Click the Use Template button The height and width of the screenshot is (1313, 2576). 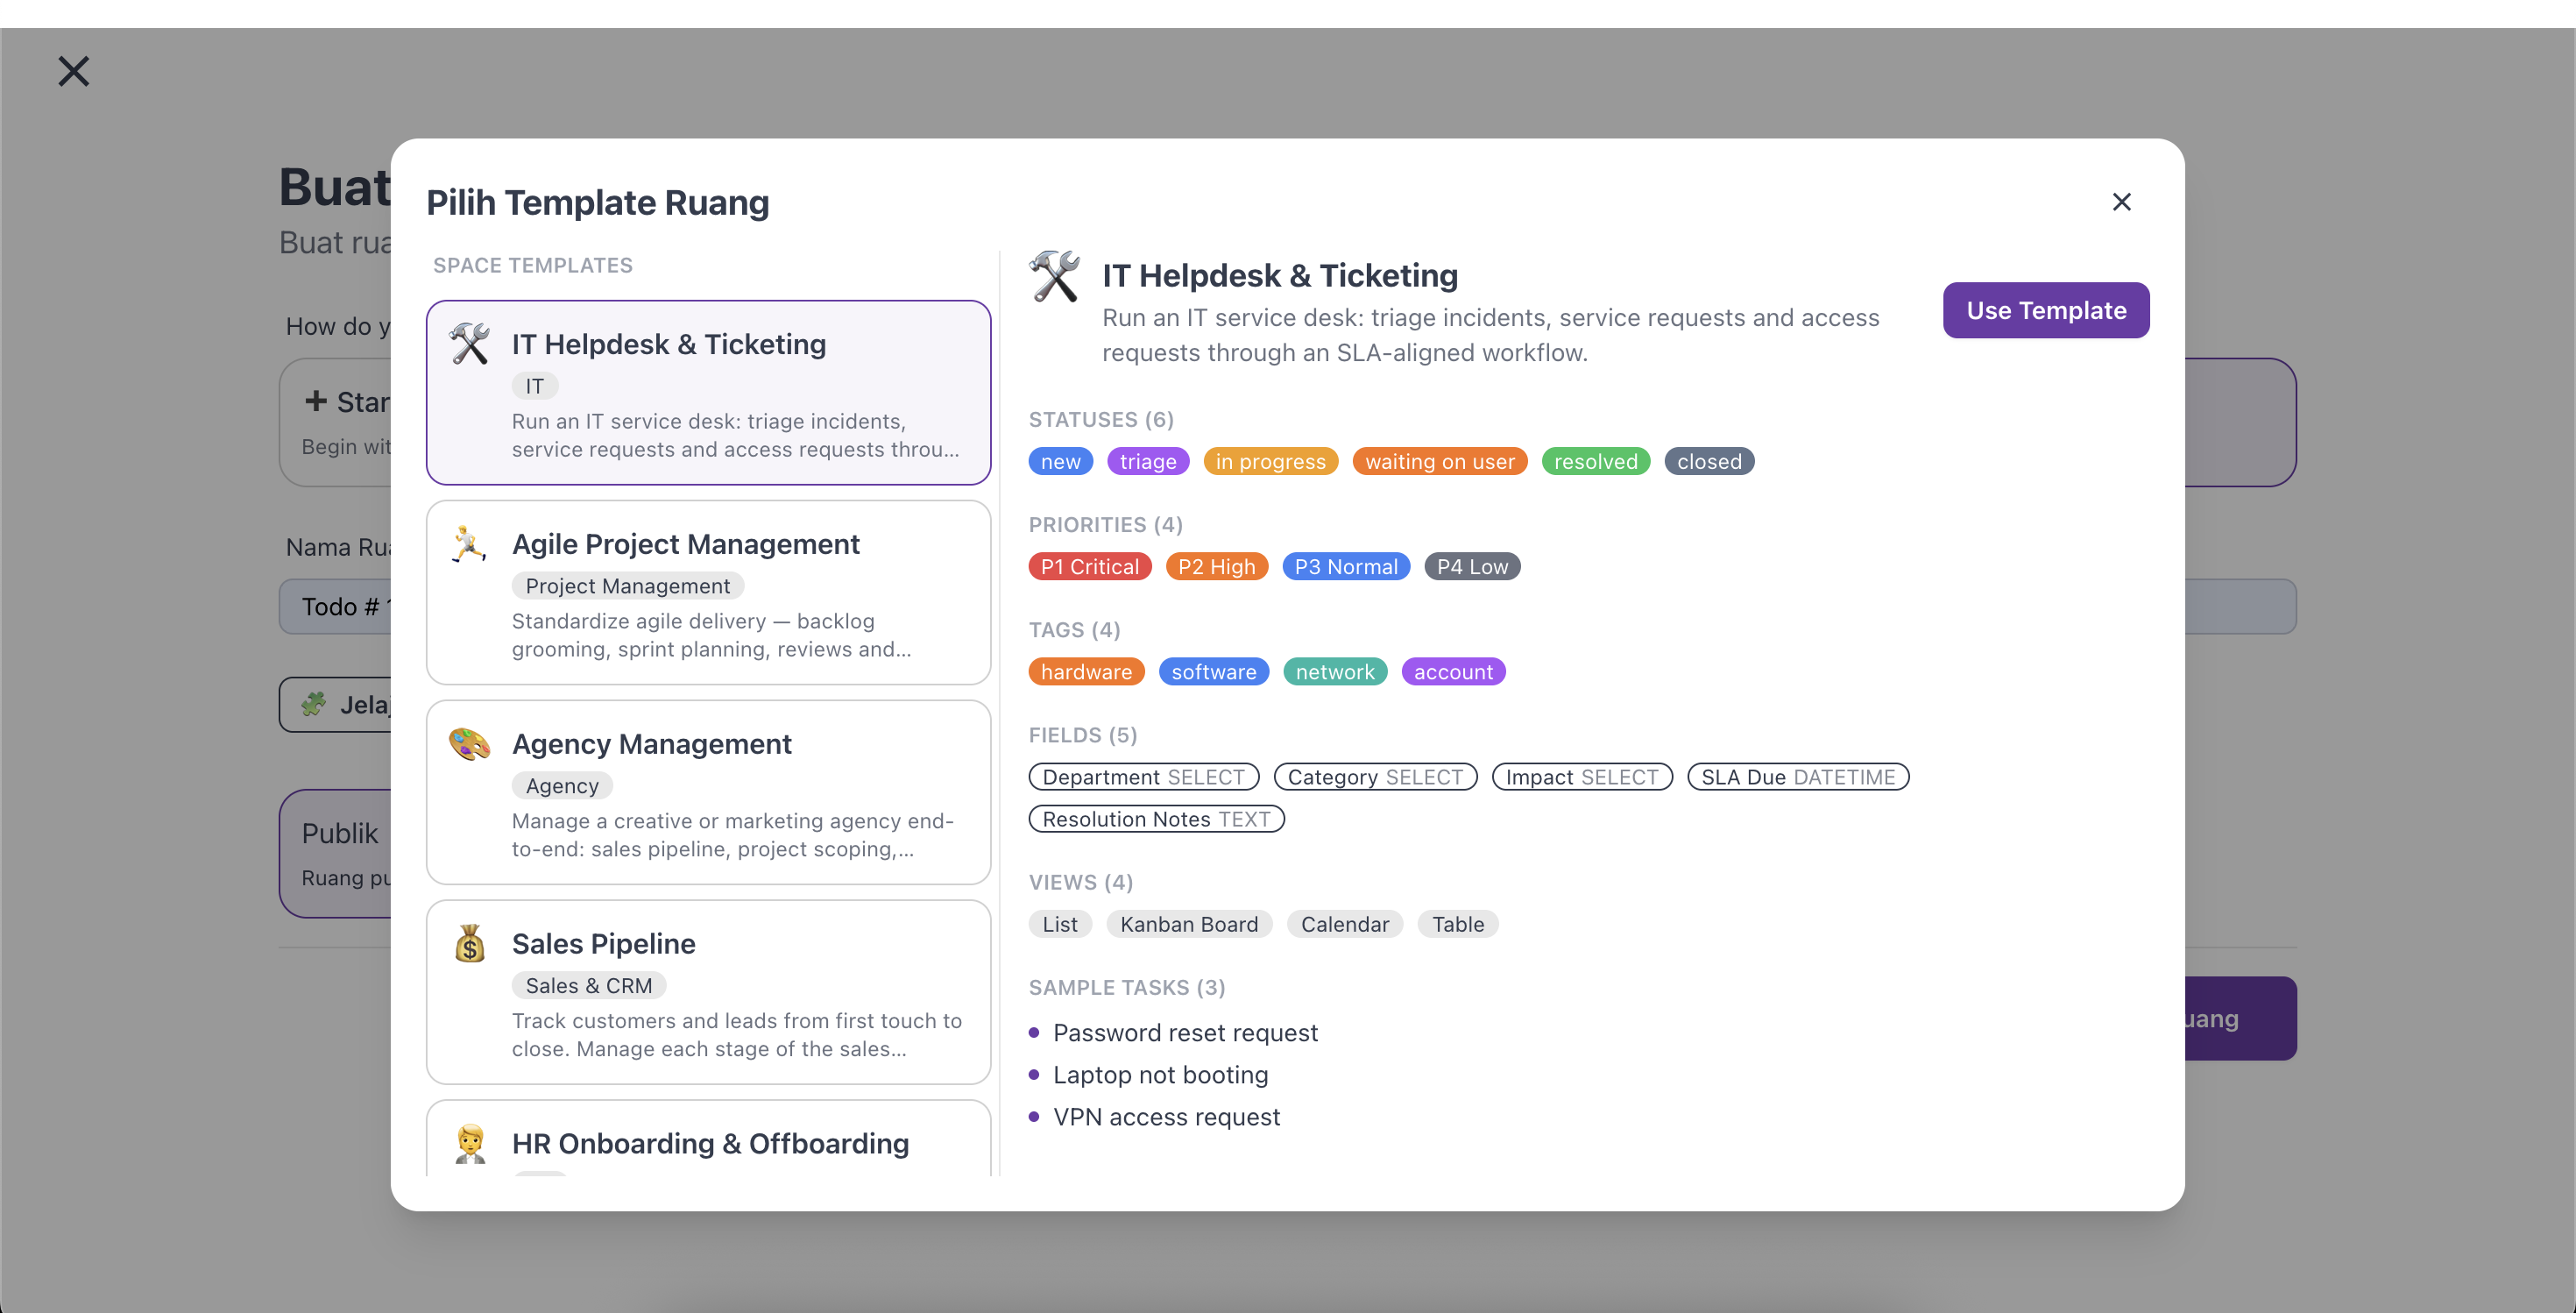[x=2046, y=310]
